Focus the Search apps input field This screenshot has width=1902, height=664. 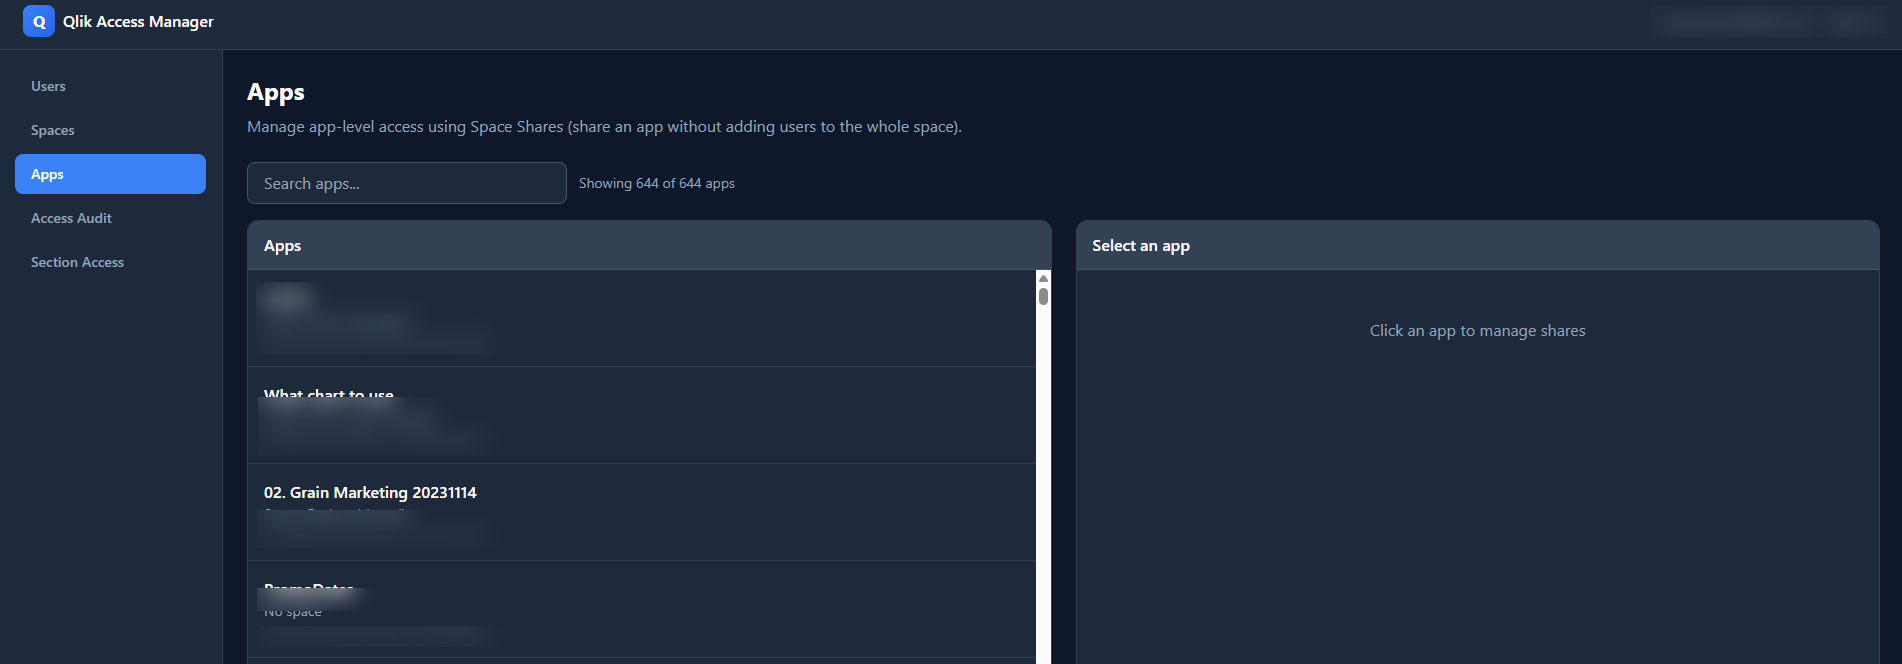[x=406, y=183]
